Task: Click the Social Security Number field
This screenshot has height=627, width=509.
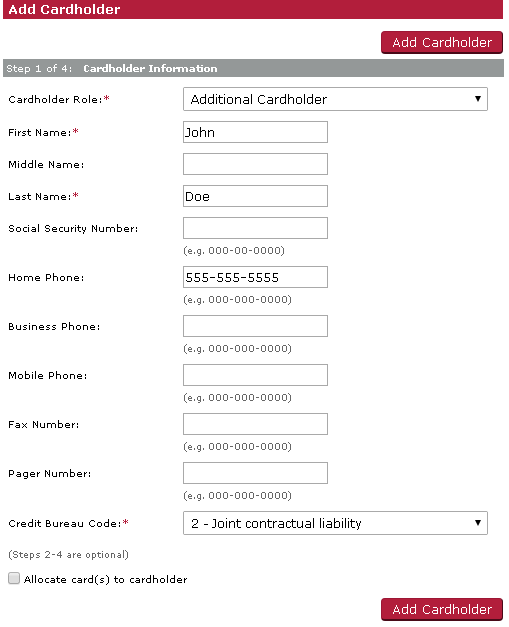Action: point(255,228)
